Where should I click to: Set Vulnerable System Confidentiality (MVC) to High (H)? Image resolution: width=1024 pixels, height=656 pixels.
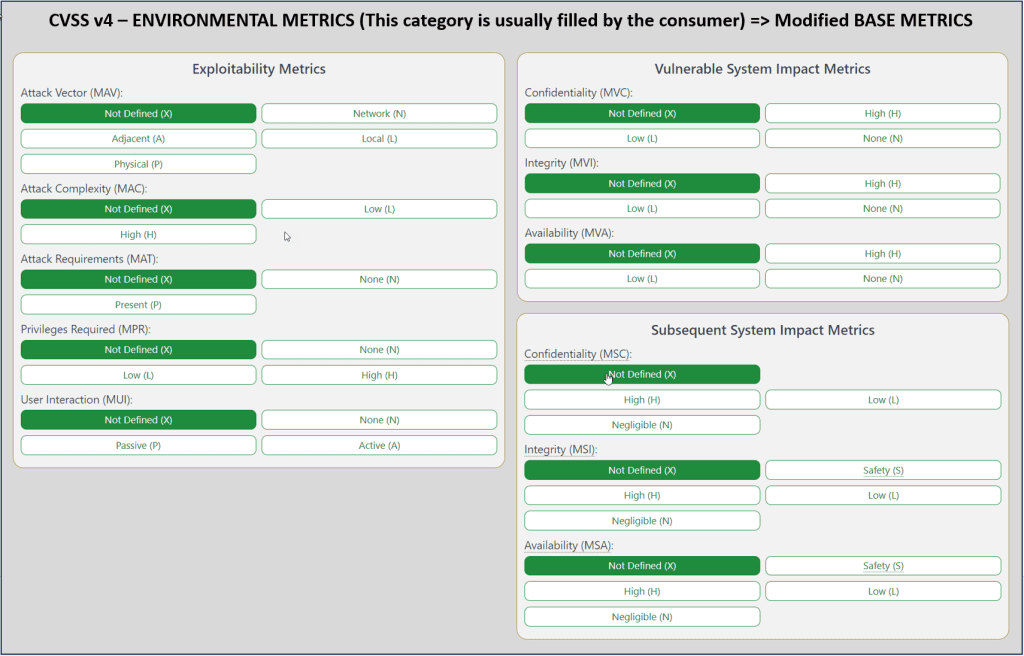(x=882, y=114)
